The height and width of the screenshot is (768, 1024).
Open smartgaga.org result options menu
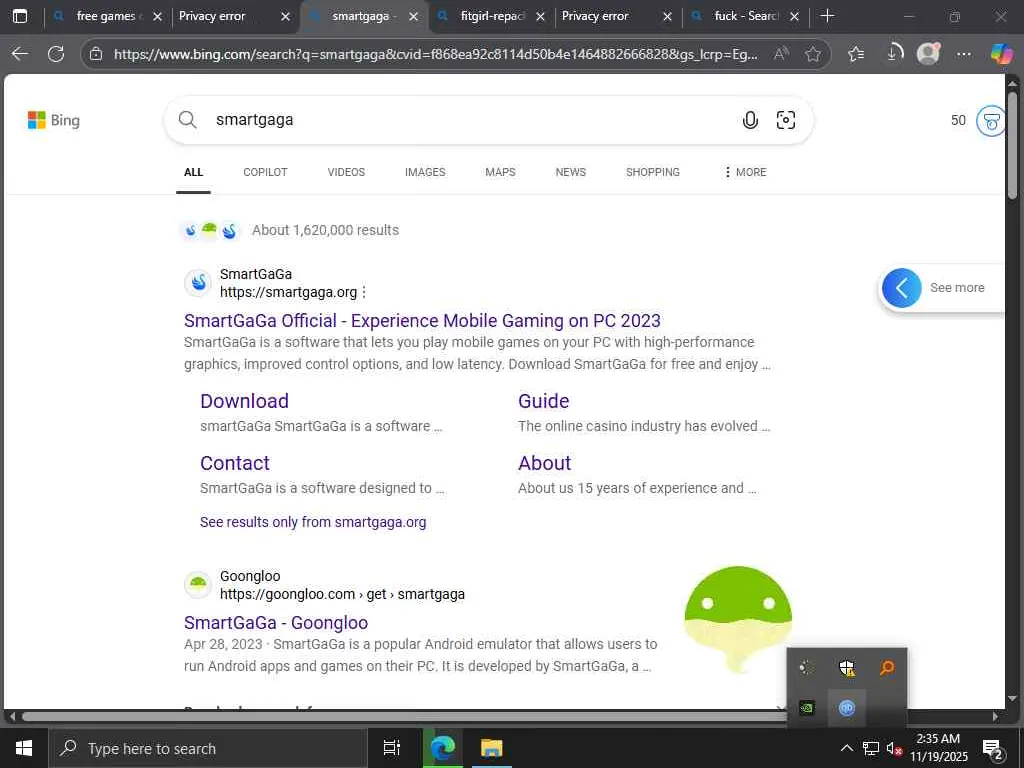pos(364,292)
